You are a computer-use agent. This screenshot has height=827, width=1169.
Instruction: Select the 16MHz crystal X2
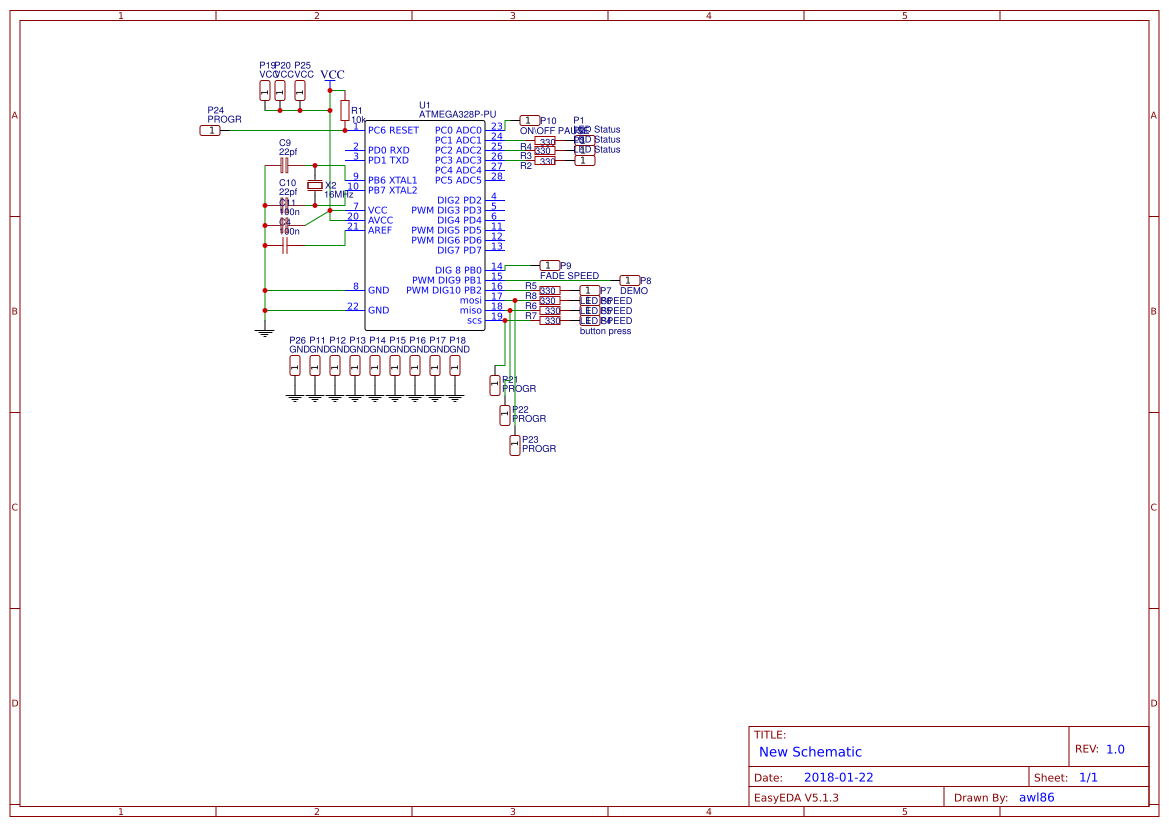(315, 186)
